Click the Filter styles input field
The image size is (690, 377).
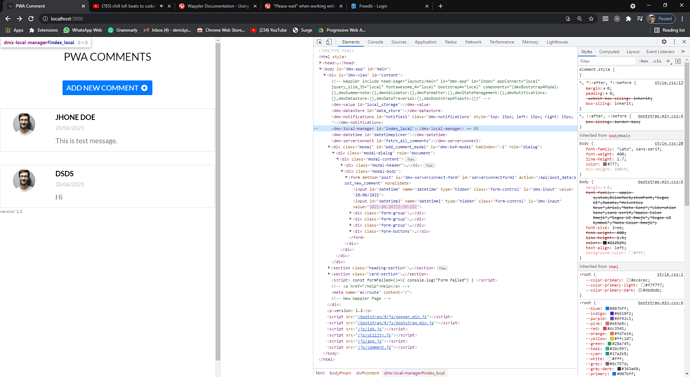(607, 61)
